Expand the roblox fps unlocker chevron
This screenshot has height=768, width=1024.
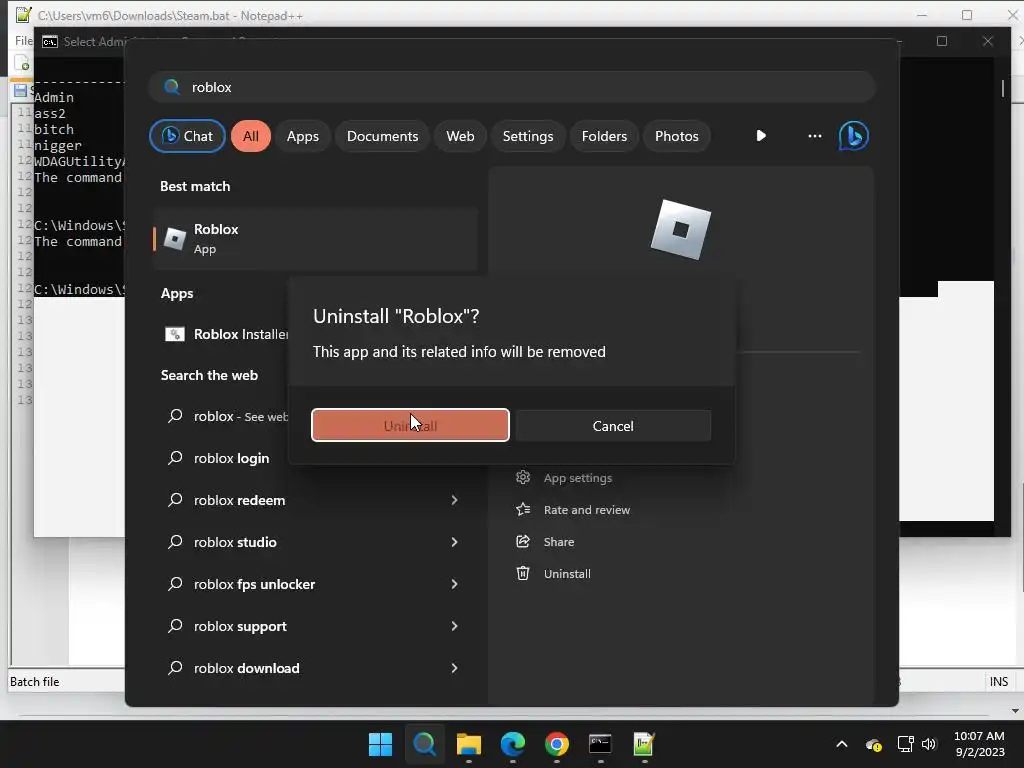click(x=455, y=584)
